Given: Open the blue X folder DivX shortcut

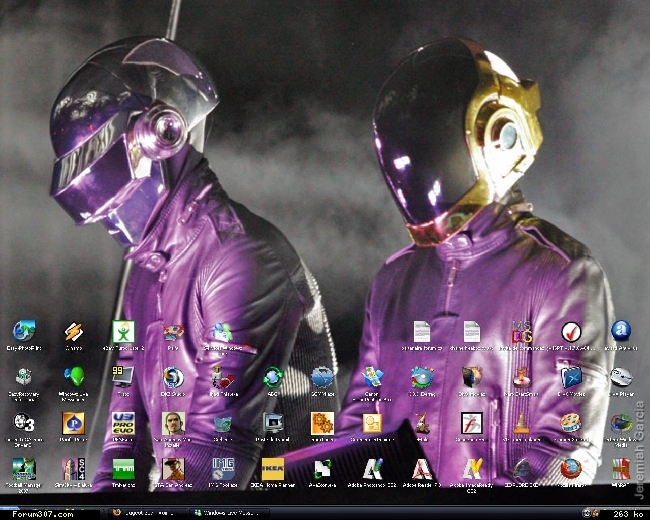Looking at the screenshot, I should tap(571, 377).
